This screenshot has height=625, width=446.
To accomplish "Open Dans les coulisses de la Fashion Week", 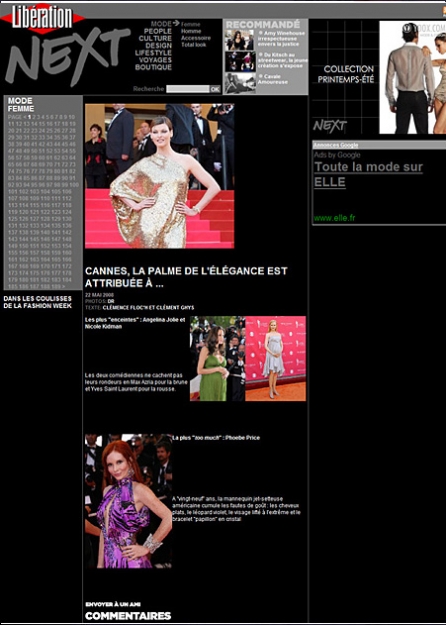I will [x=38, y=302].
